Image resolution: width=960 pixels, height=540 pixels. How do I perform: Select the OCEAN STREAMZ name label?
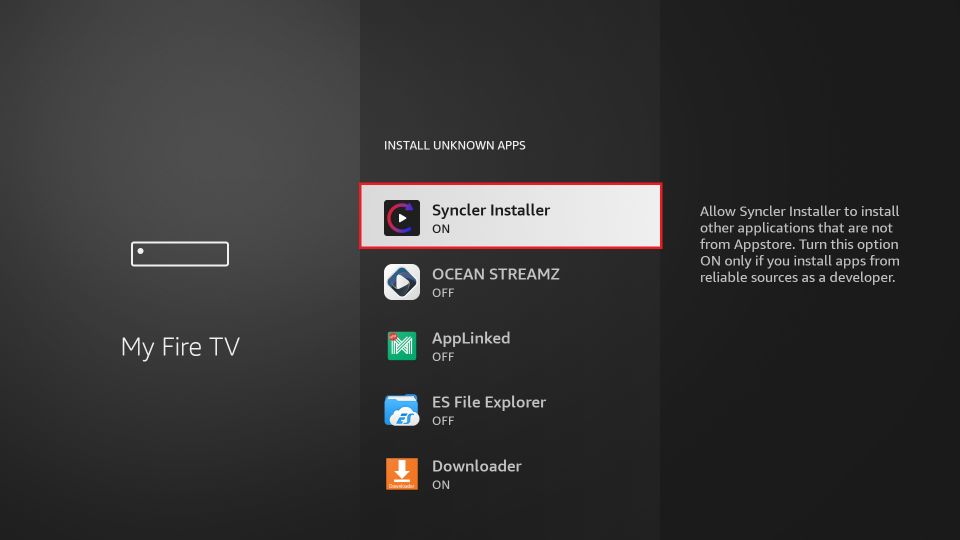[x=496, y=274]
